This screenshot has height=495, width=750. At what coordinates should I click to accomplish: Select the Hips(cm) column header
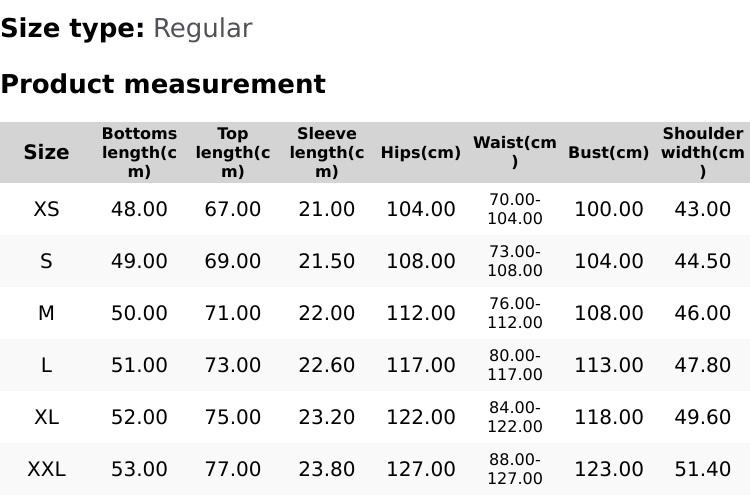pos(421,153)
